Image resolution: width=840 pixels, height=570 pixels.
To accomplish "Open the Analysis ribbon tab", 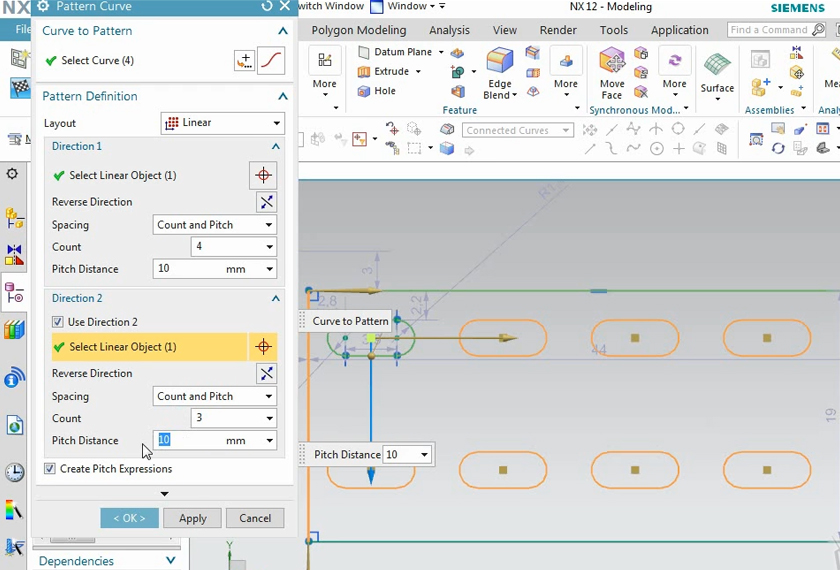I will click(449, 31).
